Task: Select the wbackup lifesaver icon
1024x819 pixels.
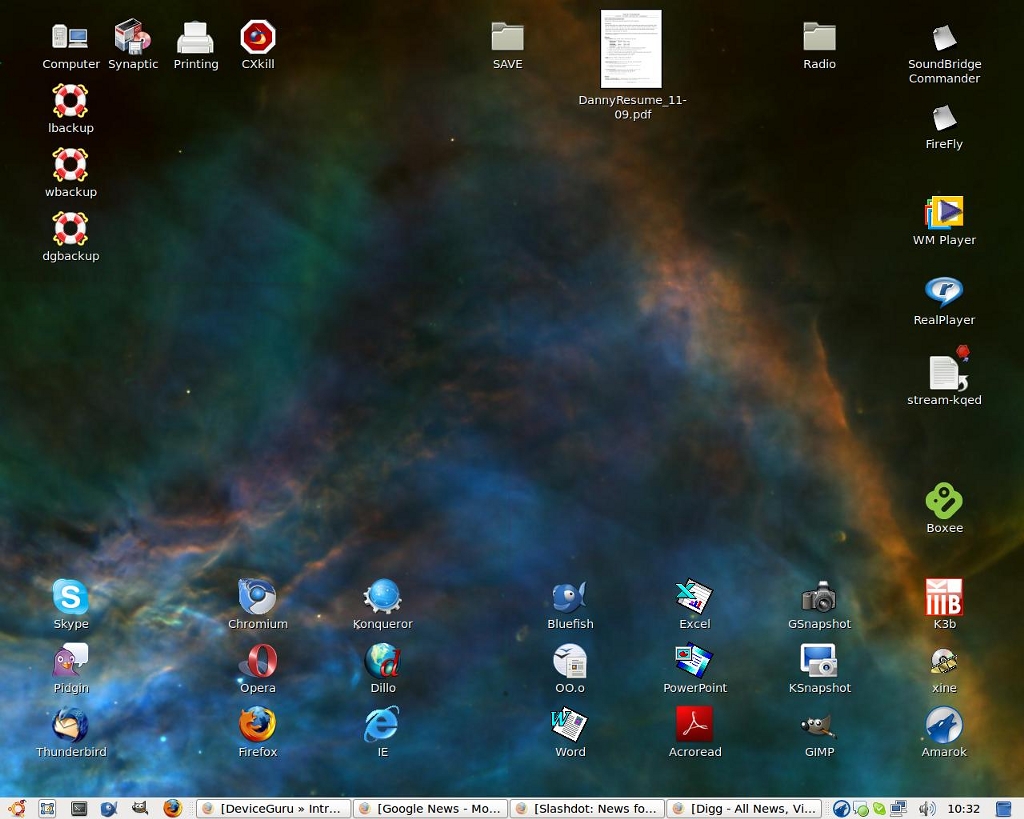Action: tap(71, 165)
